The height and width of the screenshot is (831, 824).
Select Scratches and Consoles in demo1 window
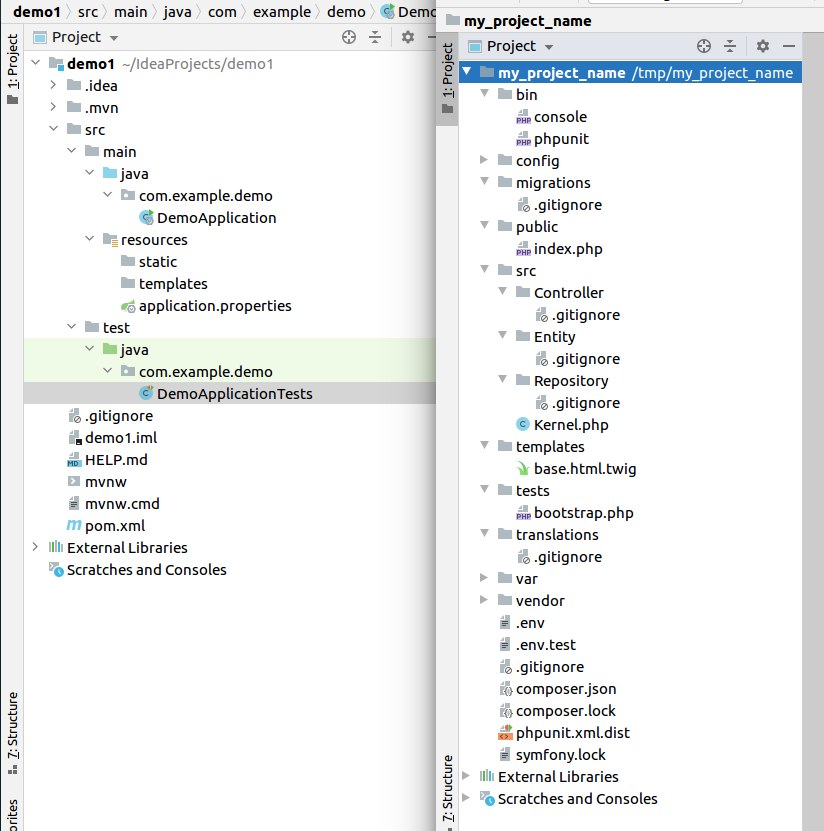pos(138,570)
